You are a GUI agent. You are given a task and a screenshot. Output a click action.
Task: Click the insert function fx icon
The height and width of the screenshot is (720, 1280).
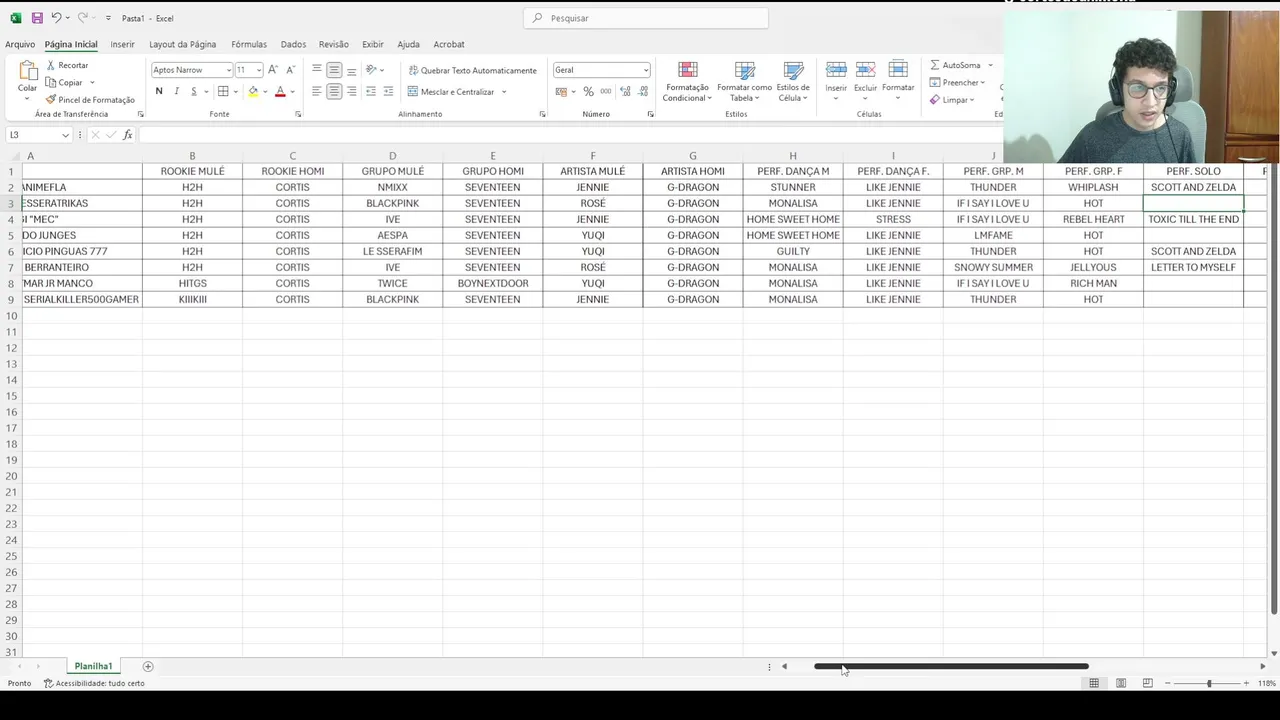(x=127, y=135)
